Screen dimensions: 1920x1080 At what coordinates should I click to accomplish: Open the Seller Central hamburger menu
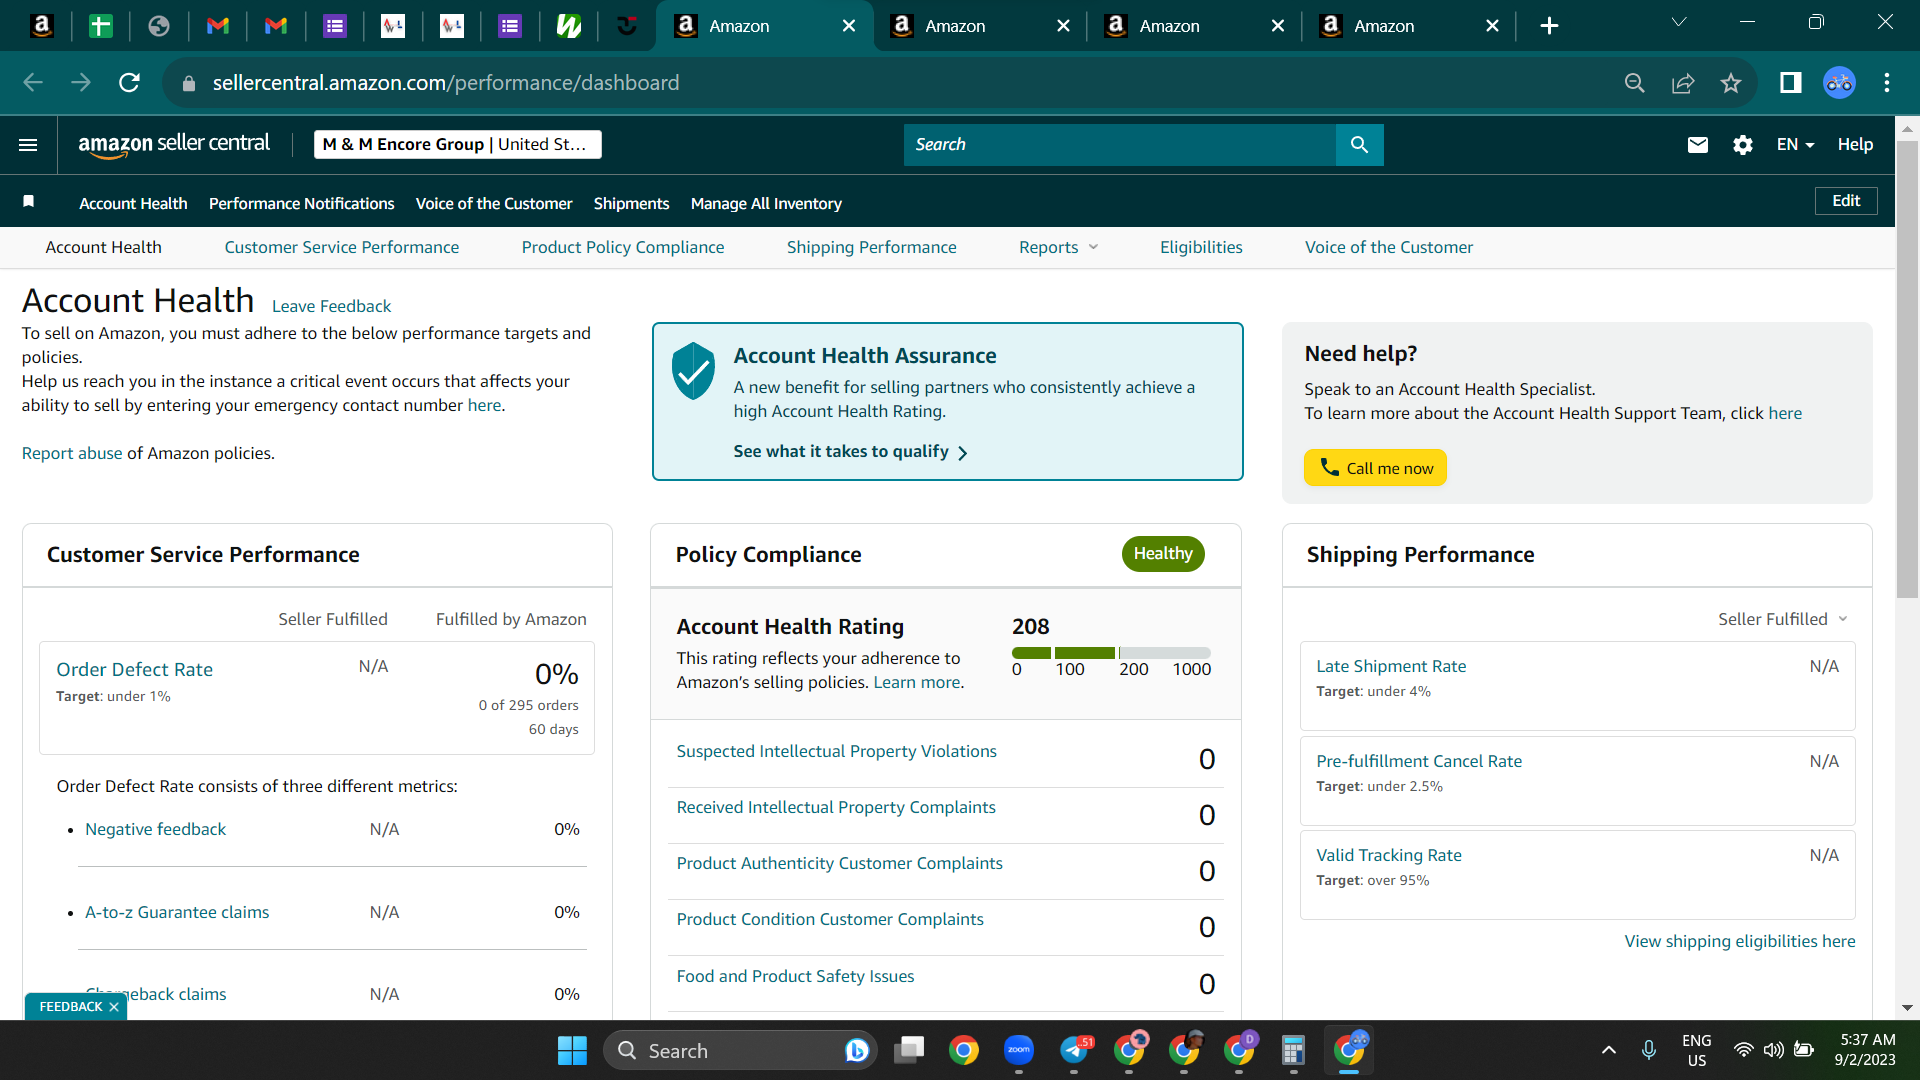28,145
